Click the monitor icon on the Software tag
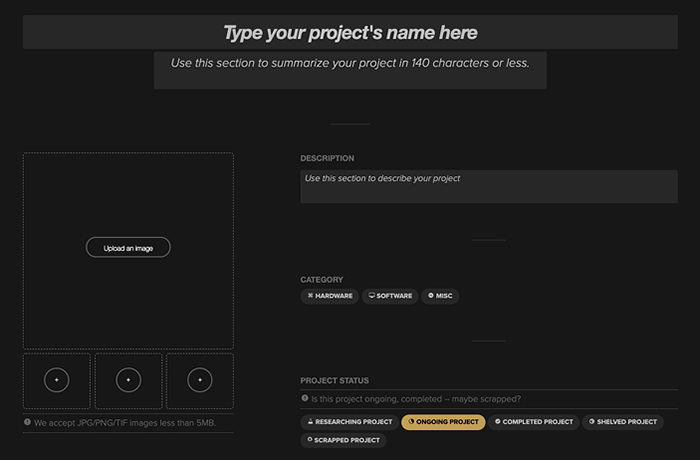 371,296
